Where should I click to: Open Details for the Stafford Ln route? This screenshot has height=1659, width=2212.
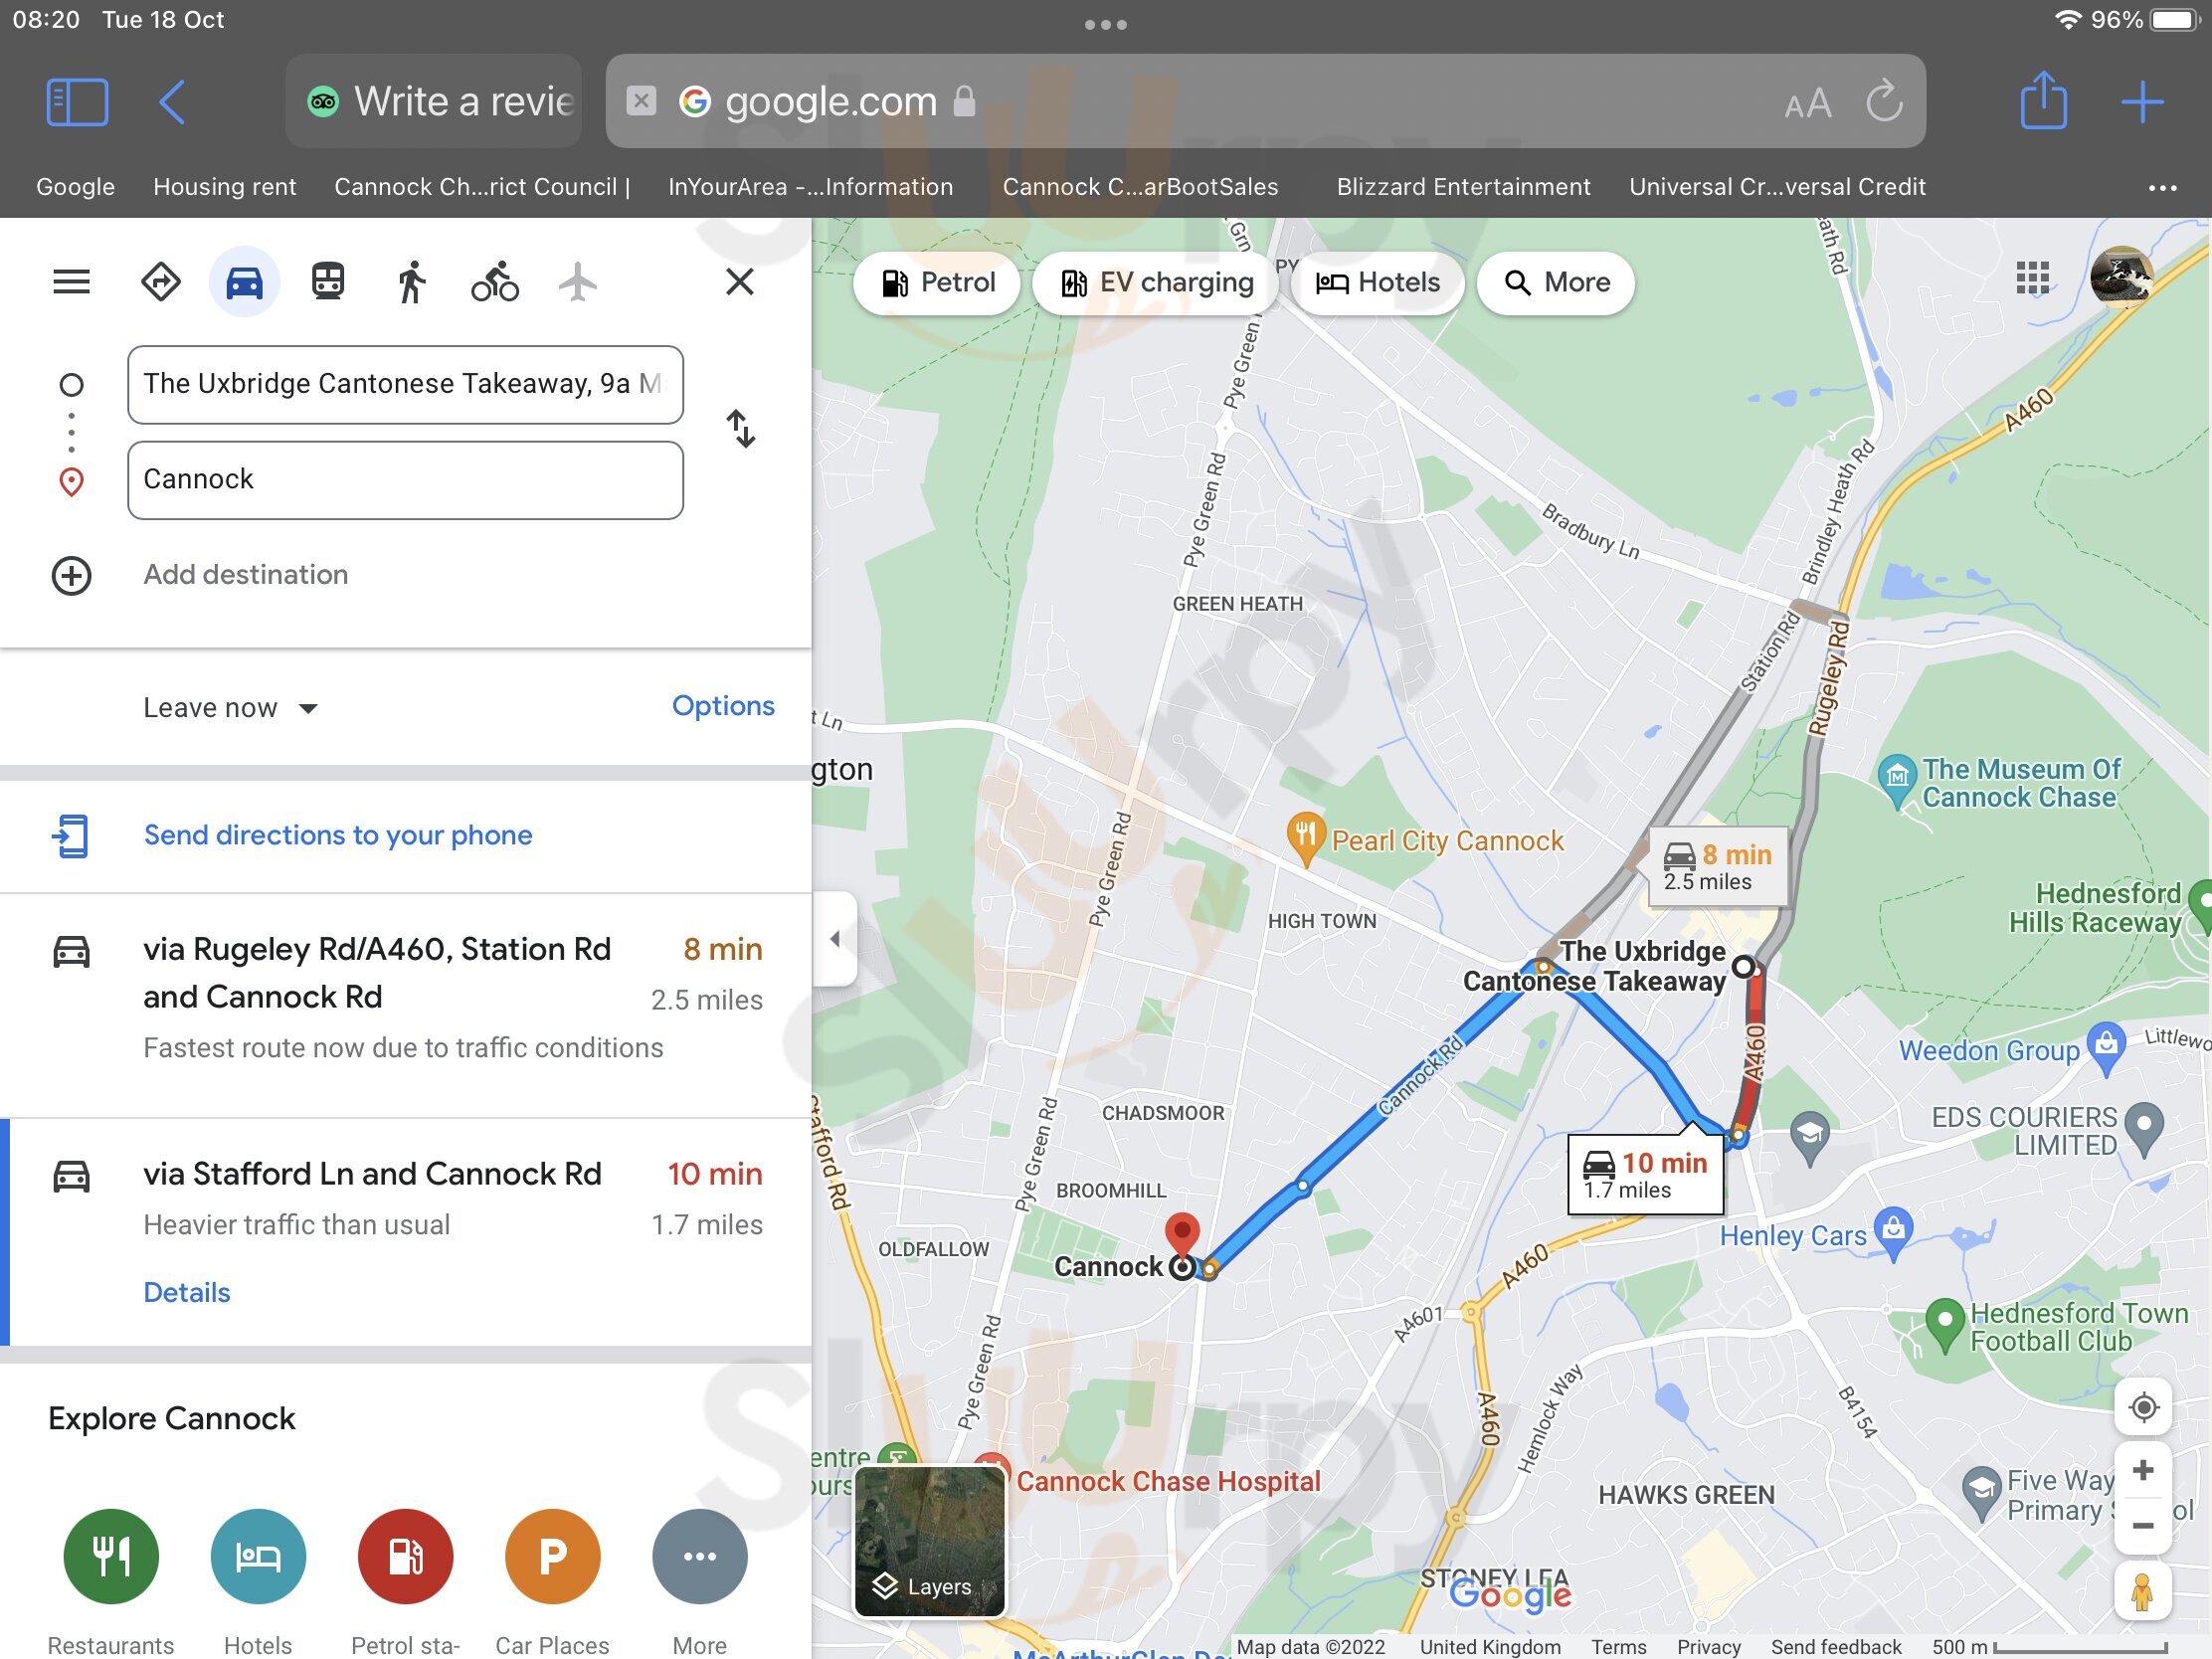pos(186,1292)
